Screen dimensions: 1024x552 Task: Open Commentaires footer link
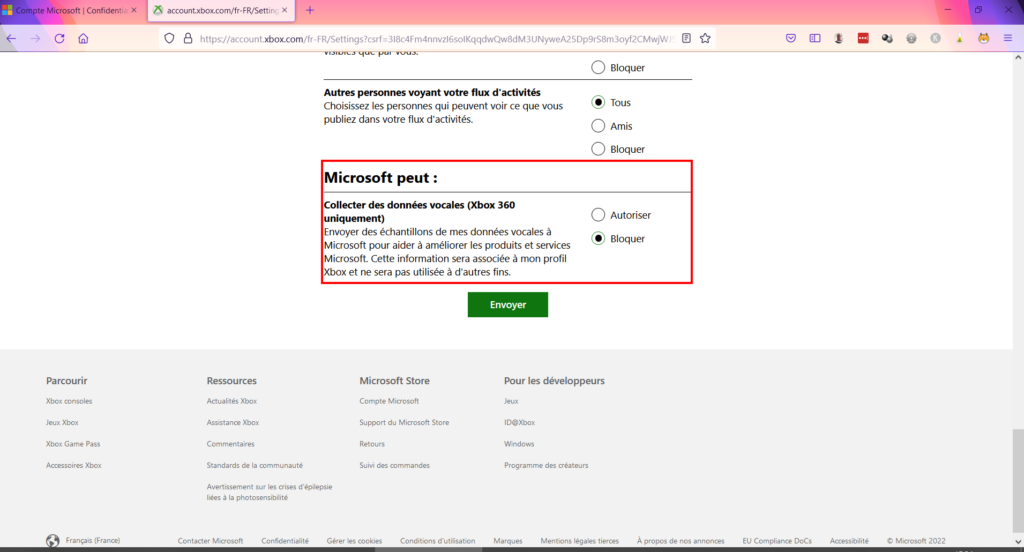[231, 444]
